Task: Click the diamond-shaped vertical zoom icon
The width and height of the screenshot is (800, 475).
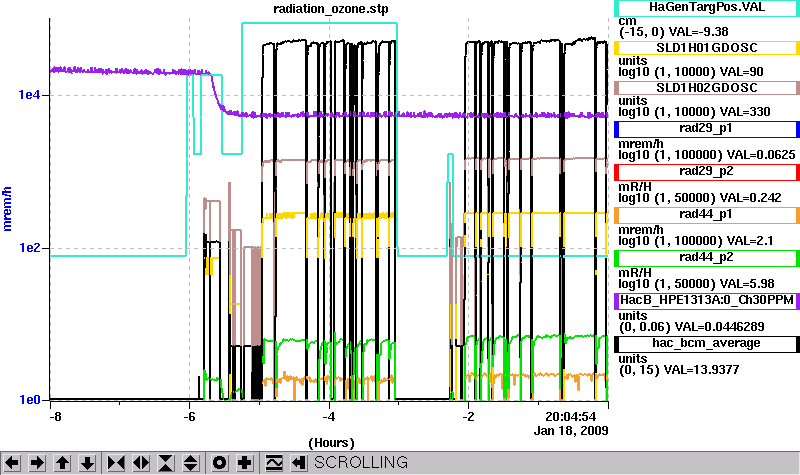Action: tap(191, 463)
